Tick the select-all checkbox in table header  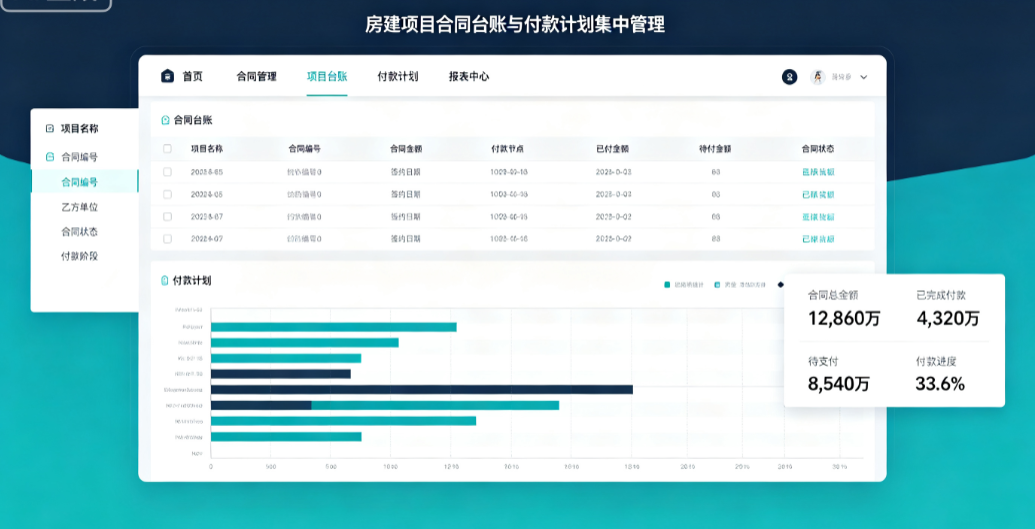click(167, 149)
